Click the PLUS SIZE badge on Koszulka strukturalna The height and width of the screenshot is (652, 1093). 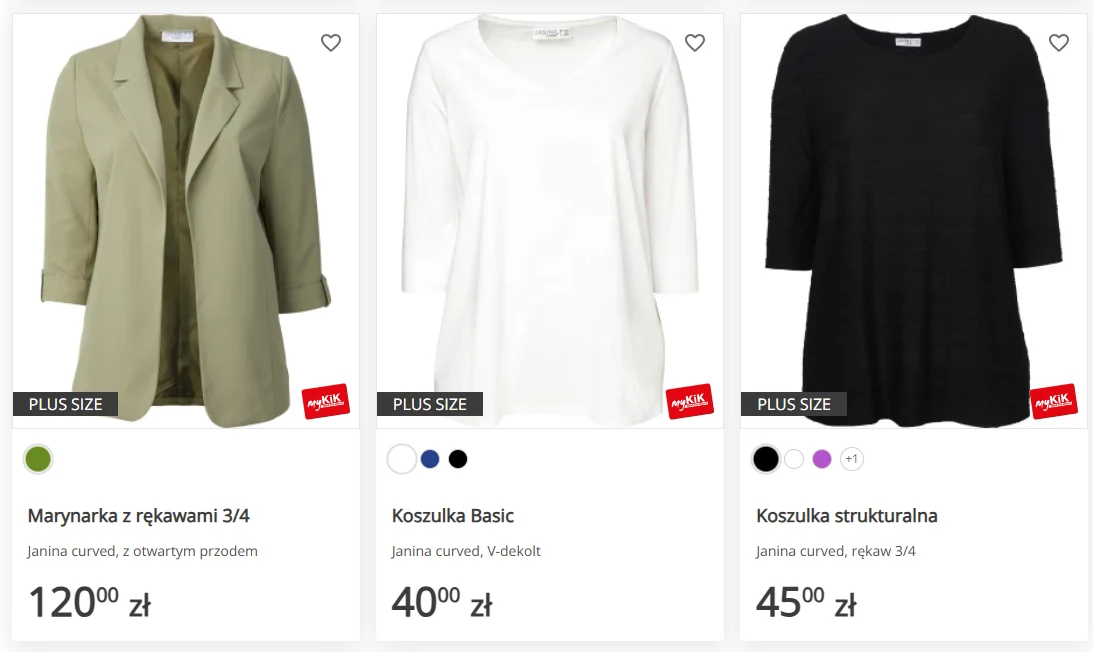coord(793,404)
